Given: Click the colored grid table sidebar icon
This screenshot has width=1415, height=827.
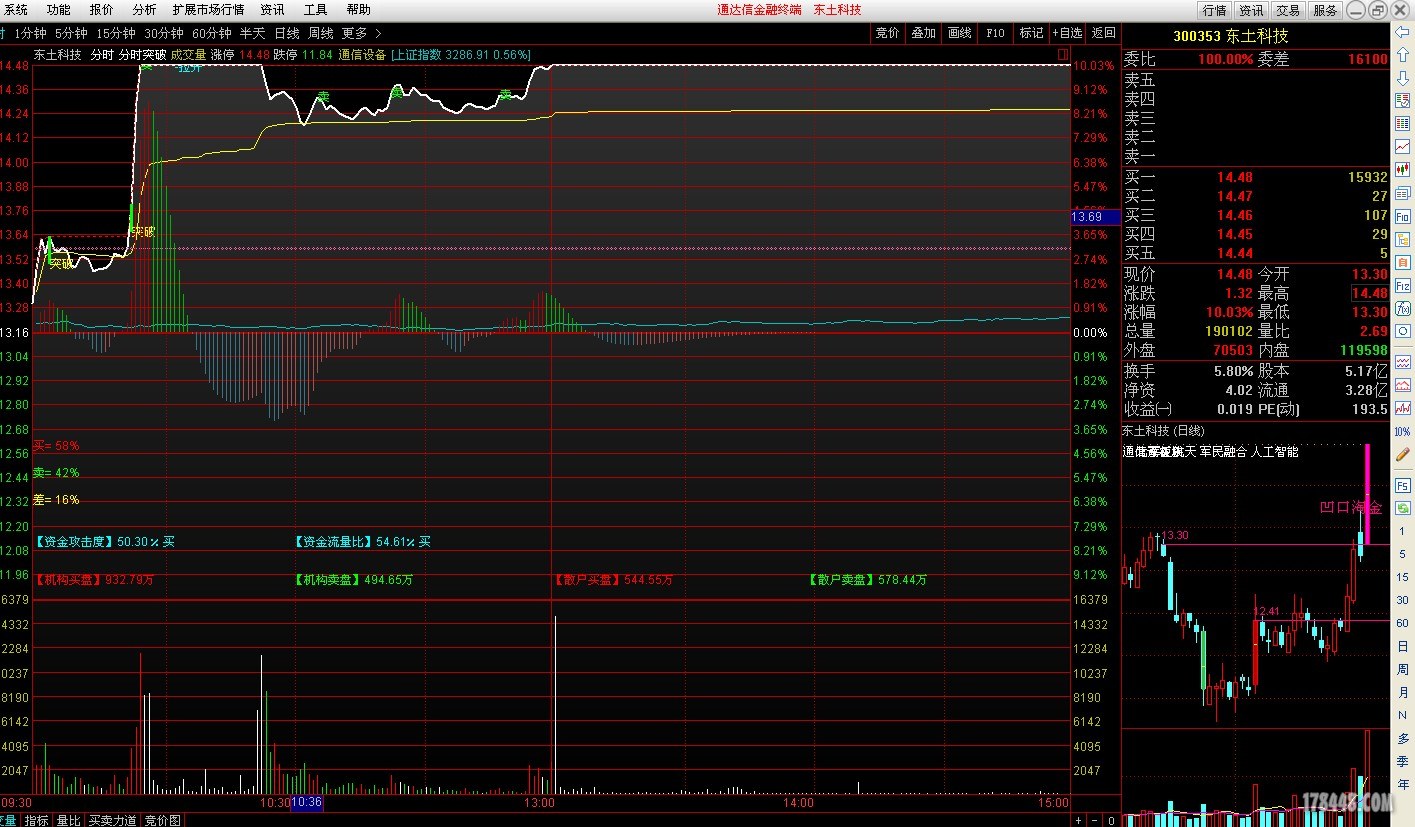Looking at the screenshot, I should coord(1403,123).
